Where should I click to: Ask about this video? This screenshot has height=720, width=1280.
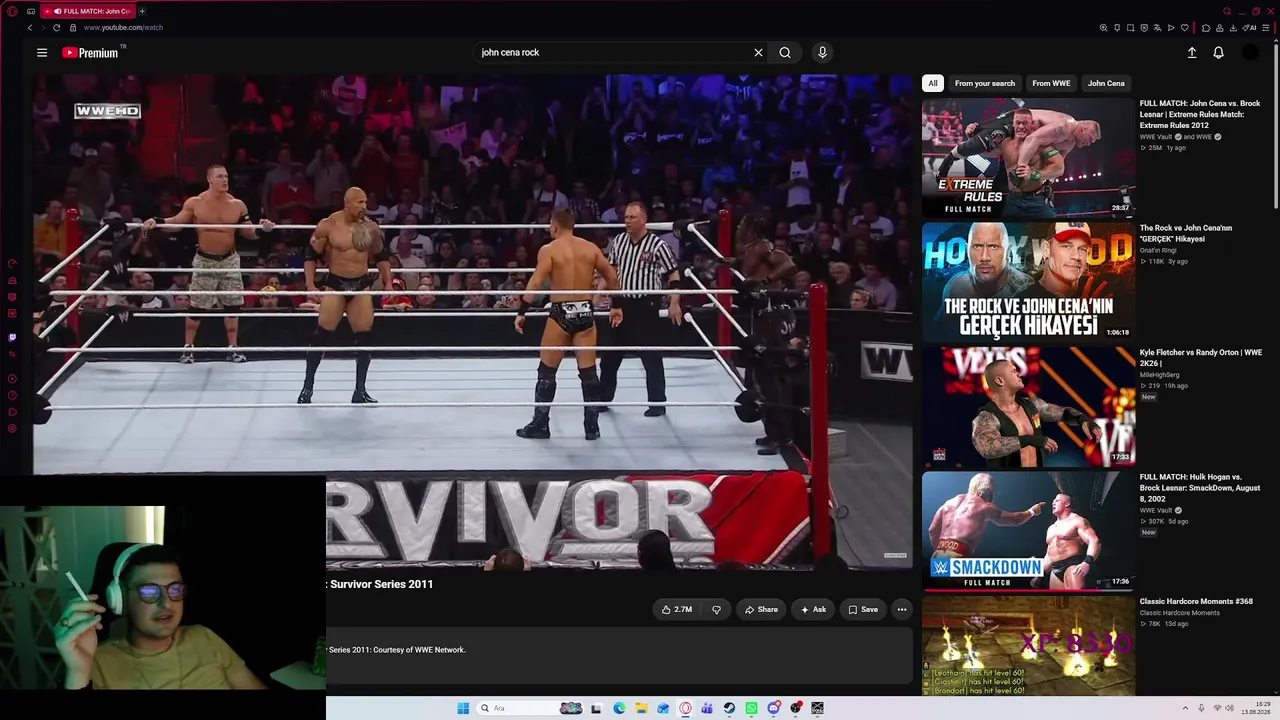tap(813, 610)
